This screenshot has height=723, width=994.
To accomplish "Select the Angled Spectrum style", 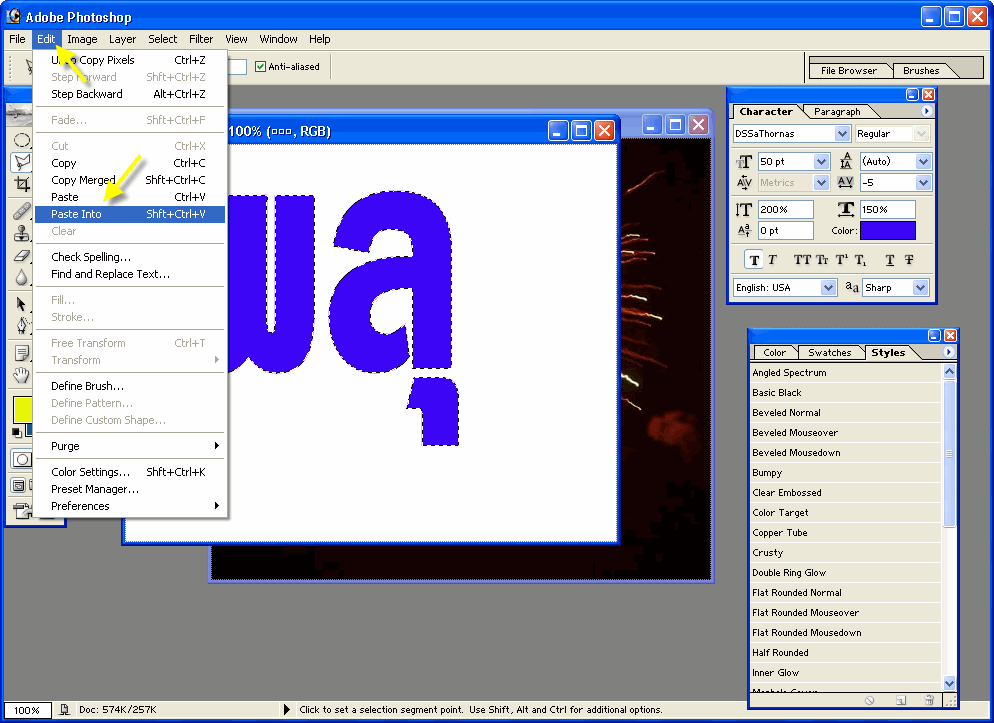I will [845, 373].
